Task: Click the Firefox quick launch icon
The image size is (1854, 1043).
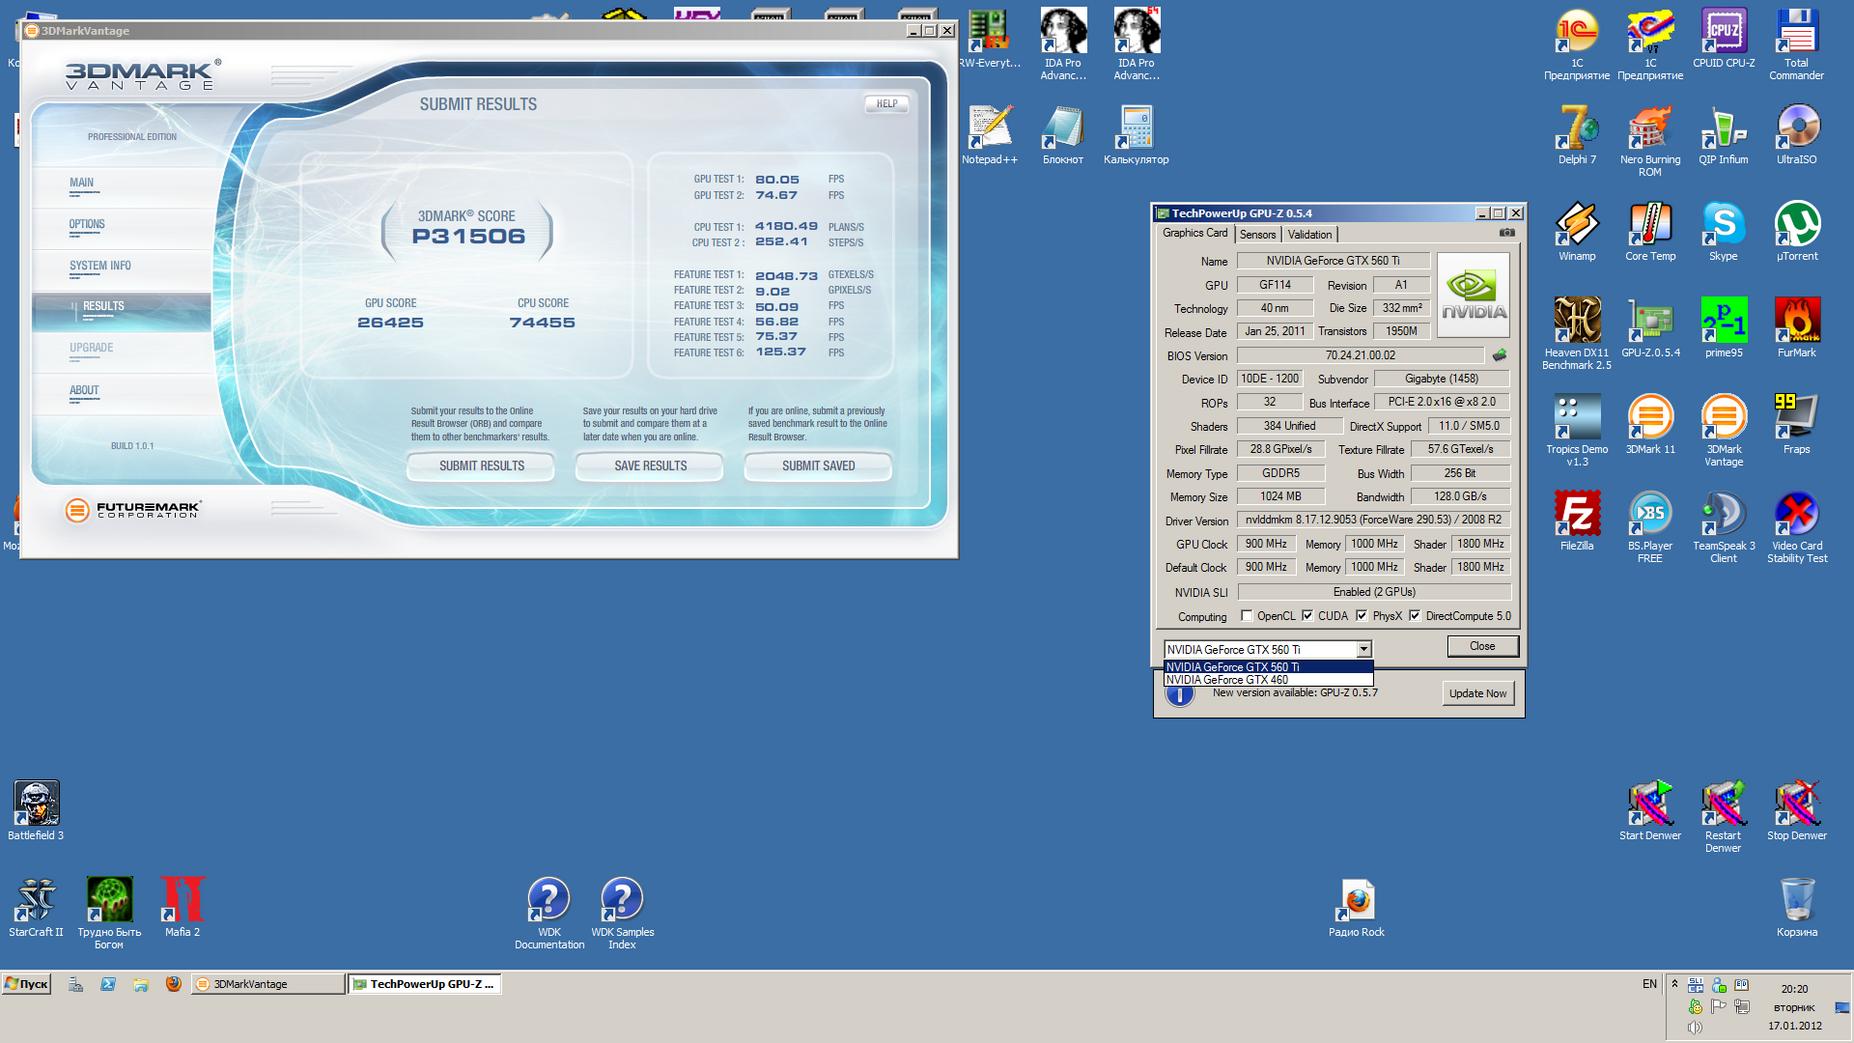Action: coord(173,984)
